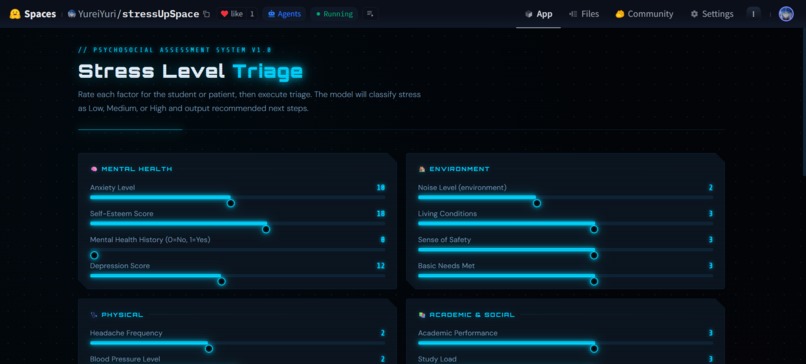Click the Physical section stethoscope icon
Image resolution: width=806 pixels, height=364 pixels.
tap(94, 315)
